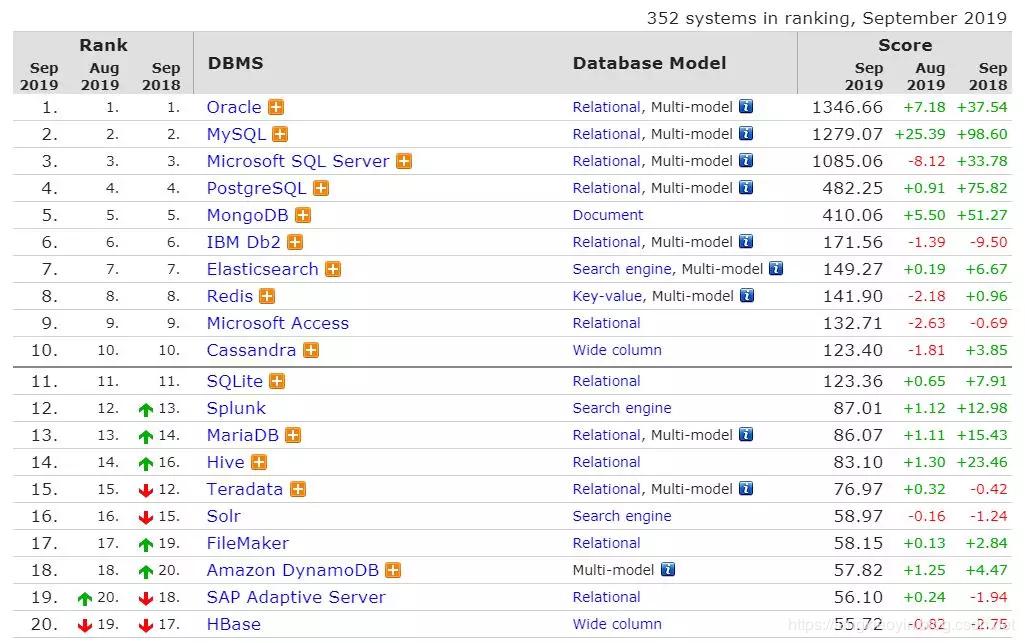The image size is (1025, 643).
Task: Click the orange plus icon next to Redis
Action: [x=267, y=296]
